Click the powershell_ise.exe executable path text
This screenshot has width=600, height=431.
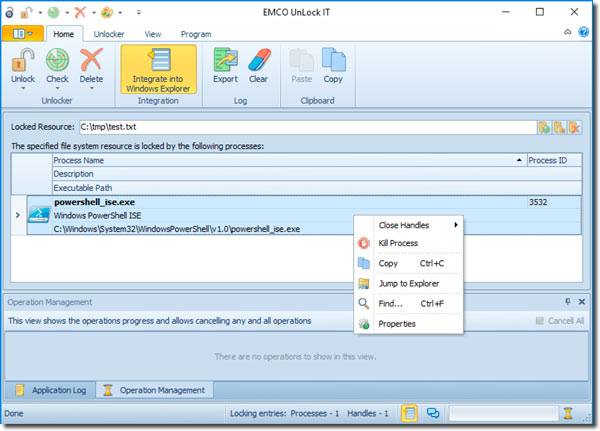coord(177,229)
